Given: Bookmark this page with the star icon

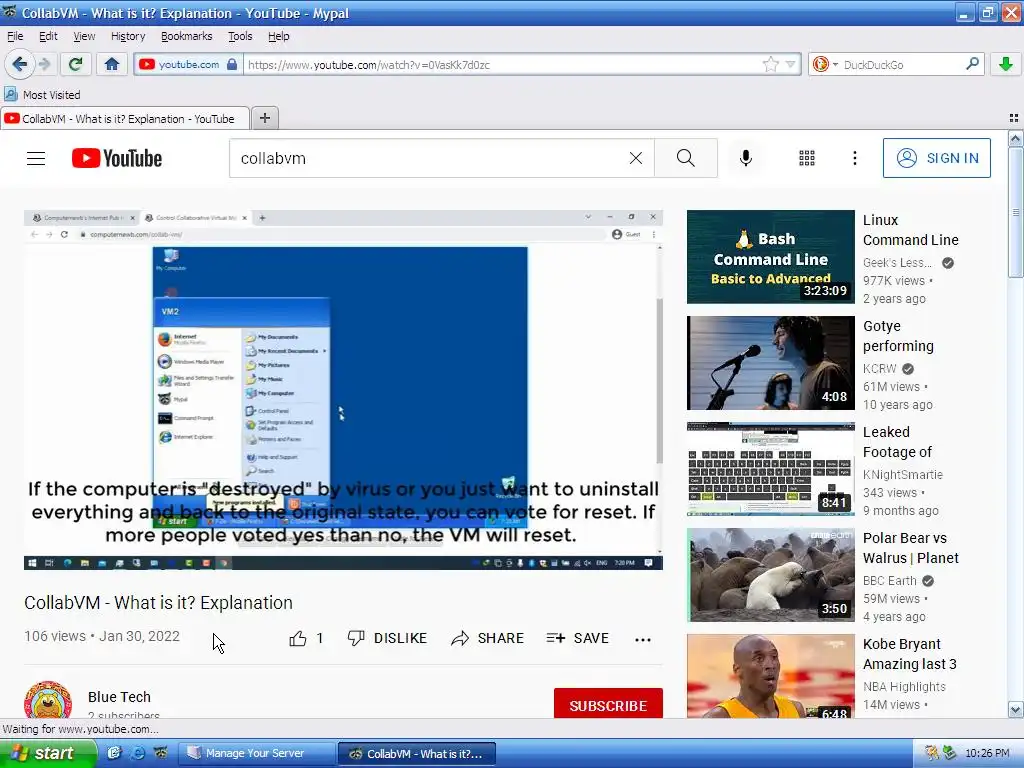Looking at the screenshot, I should (x=771, y=64).
